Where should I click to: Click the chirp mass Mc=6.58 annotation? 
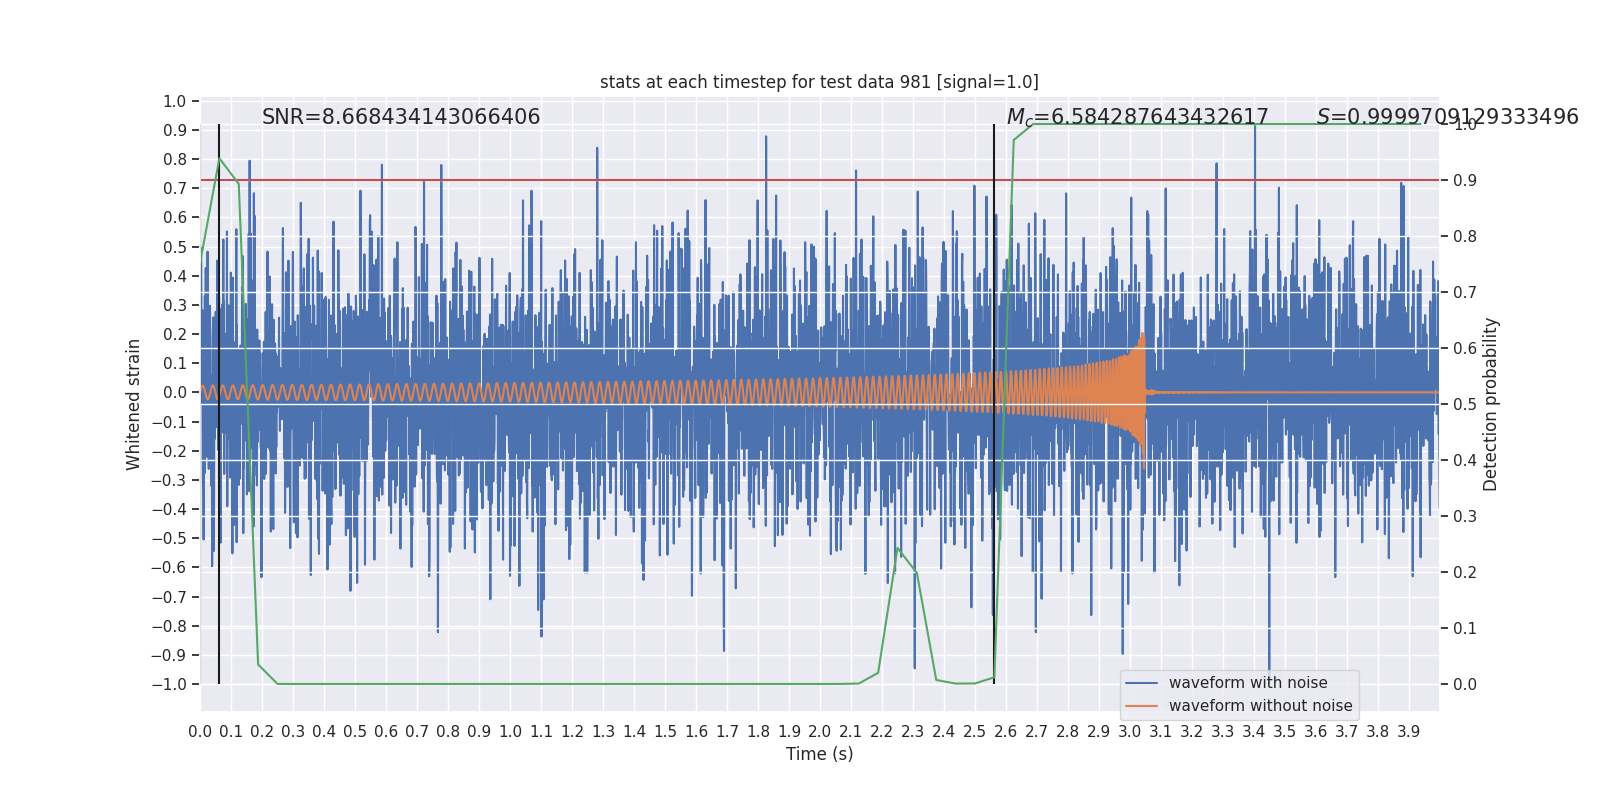[1137, 117]
